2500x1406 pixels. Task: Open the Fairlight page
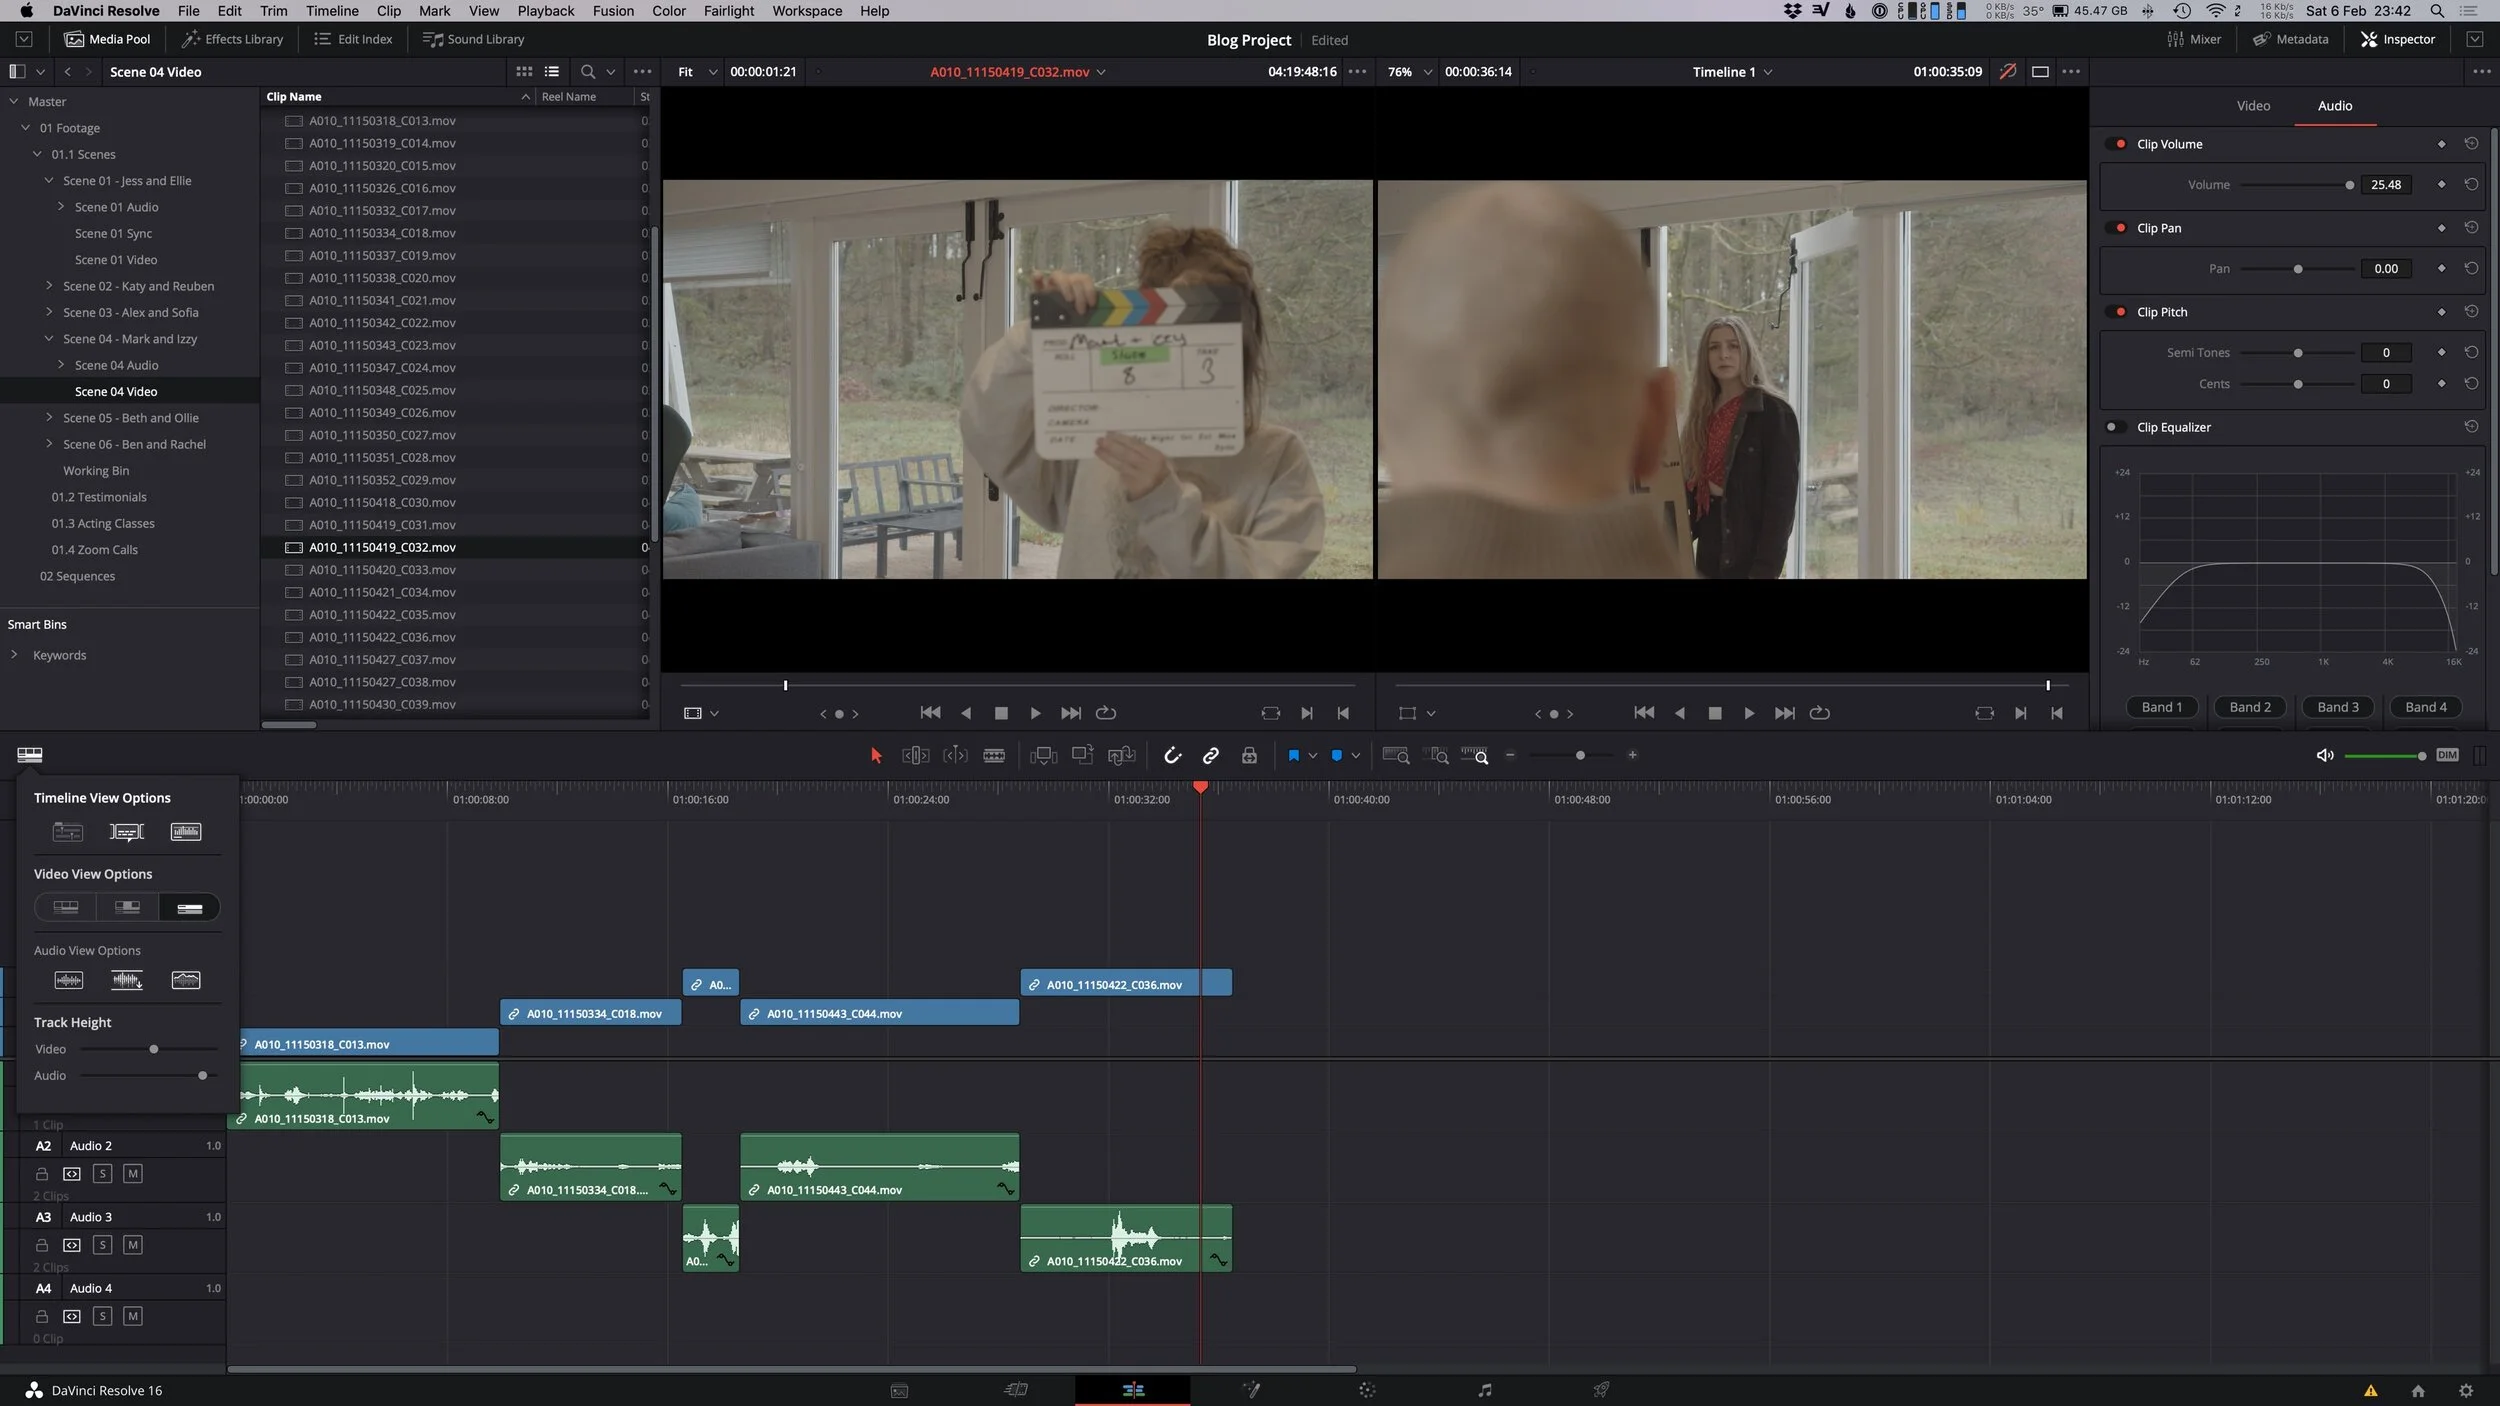[1485, 1389]
